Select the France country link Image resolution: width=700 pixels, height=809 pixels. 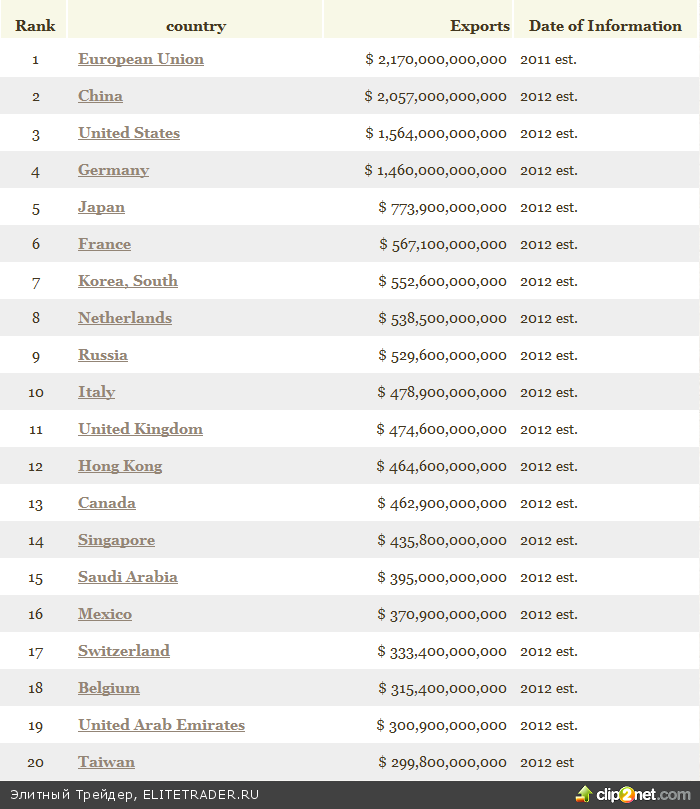point(104,244)
